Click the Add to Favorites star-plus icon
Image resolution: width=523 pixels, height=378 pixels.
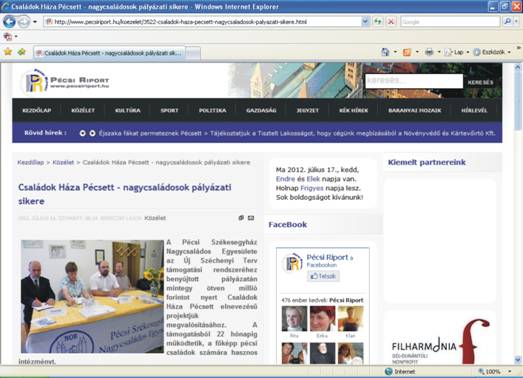(x=22, y=52)
